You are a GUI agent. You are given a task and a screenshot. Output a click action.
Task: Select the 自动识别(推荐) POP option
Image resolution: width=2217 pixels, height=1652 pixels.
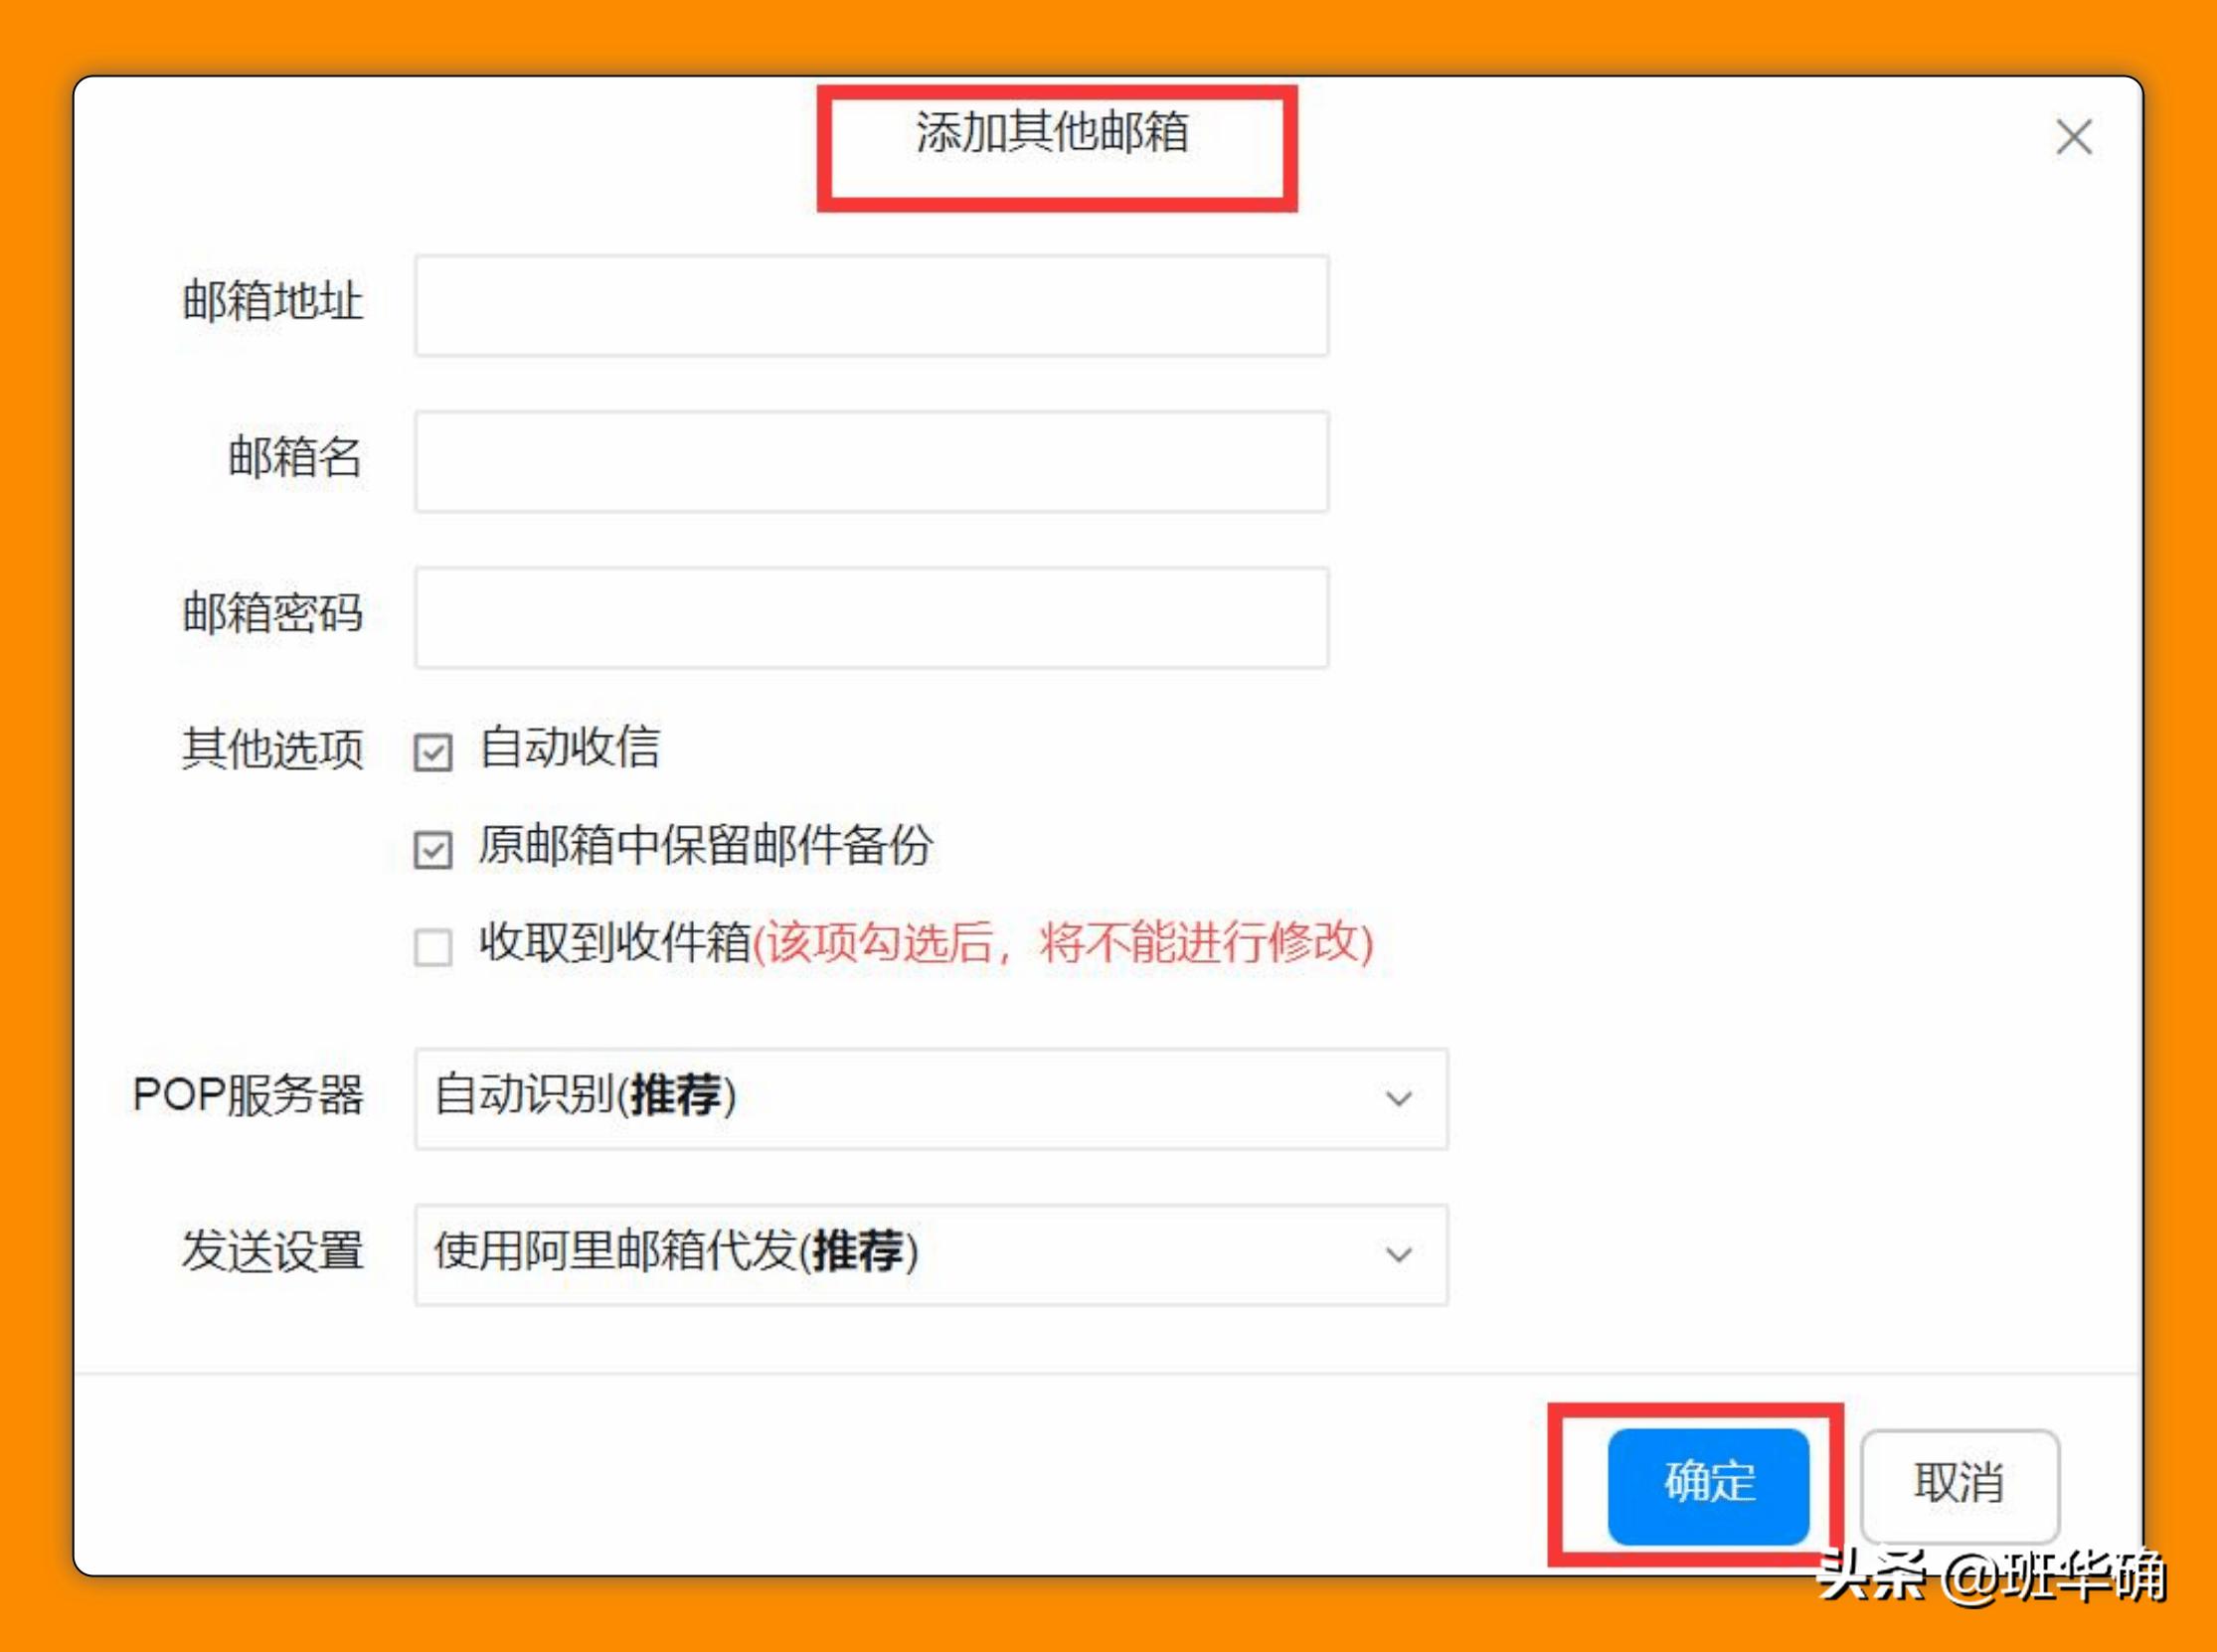pos(585,1097)
